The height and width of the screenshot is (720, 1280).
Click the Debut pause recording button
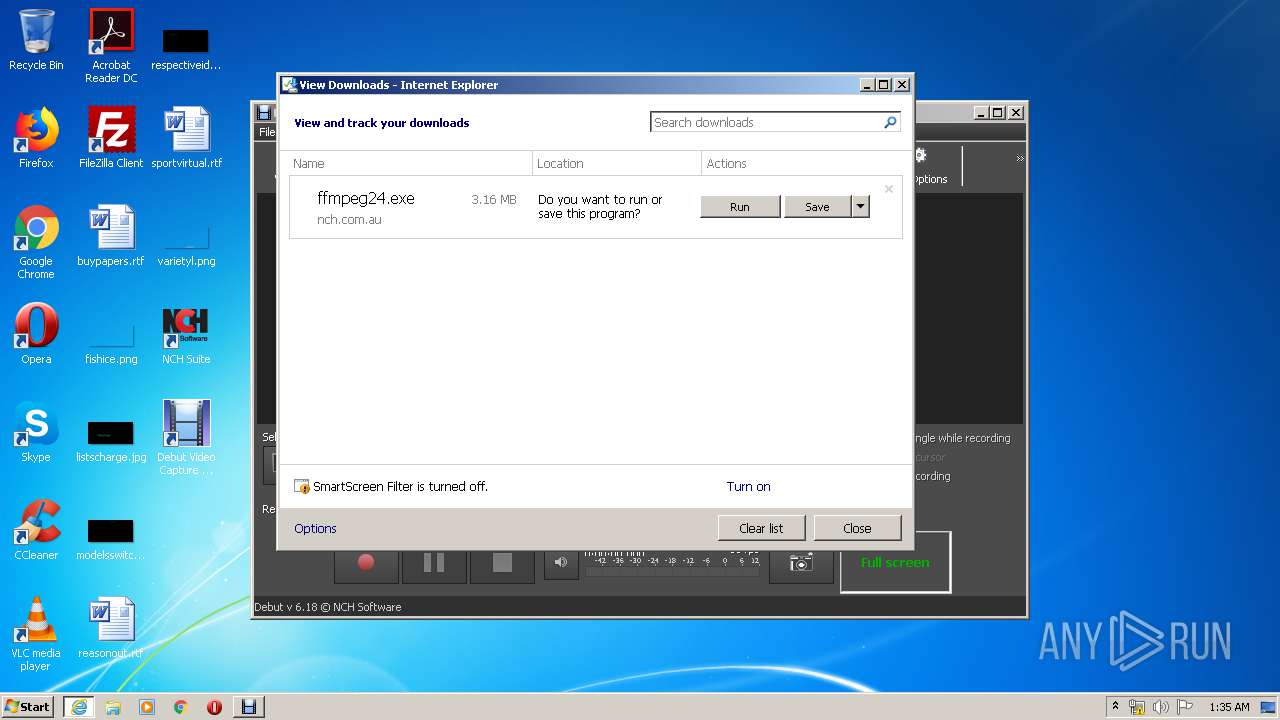tap(434, 563)
